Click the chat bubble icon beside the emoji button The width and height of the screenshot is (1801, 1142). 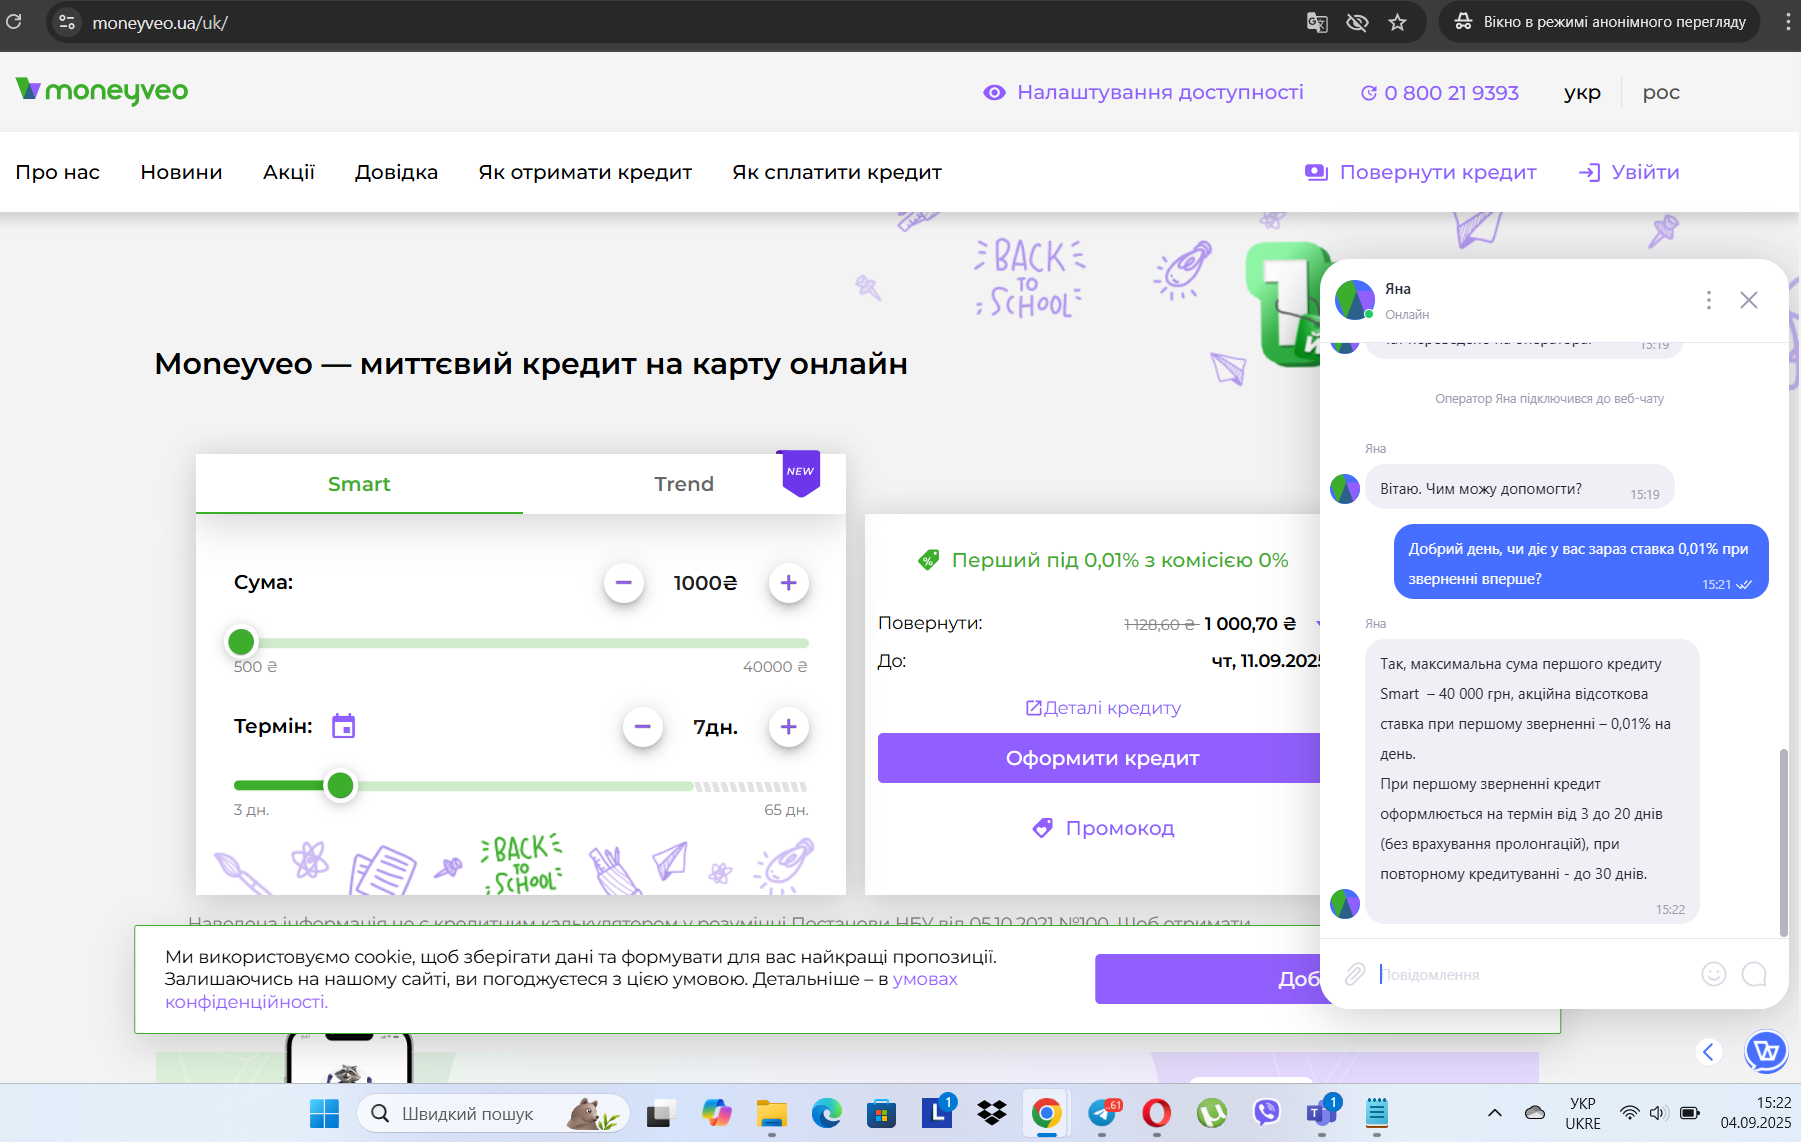point(1754,974)
